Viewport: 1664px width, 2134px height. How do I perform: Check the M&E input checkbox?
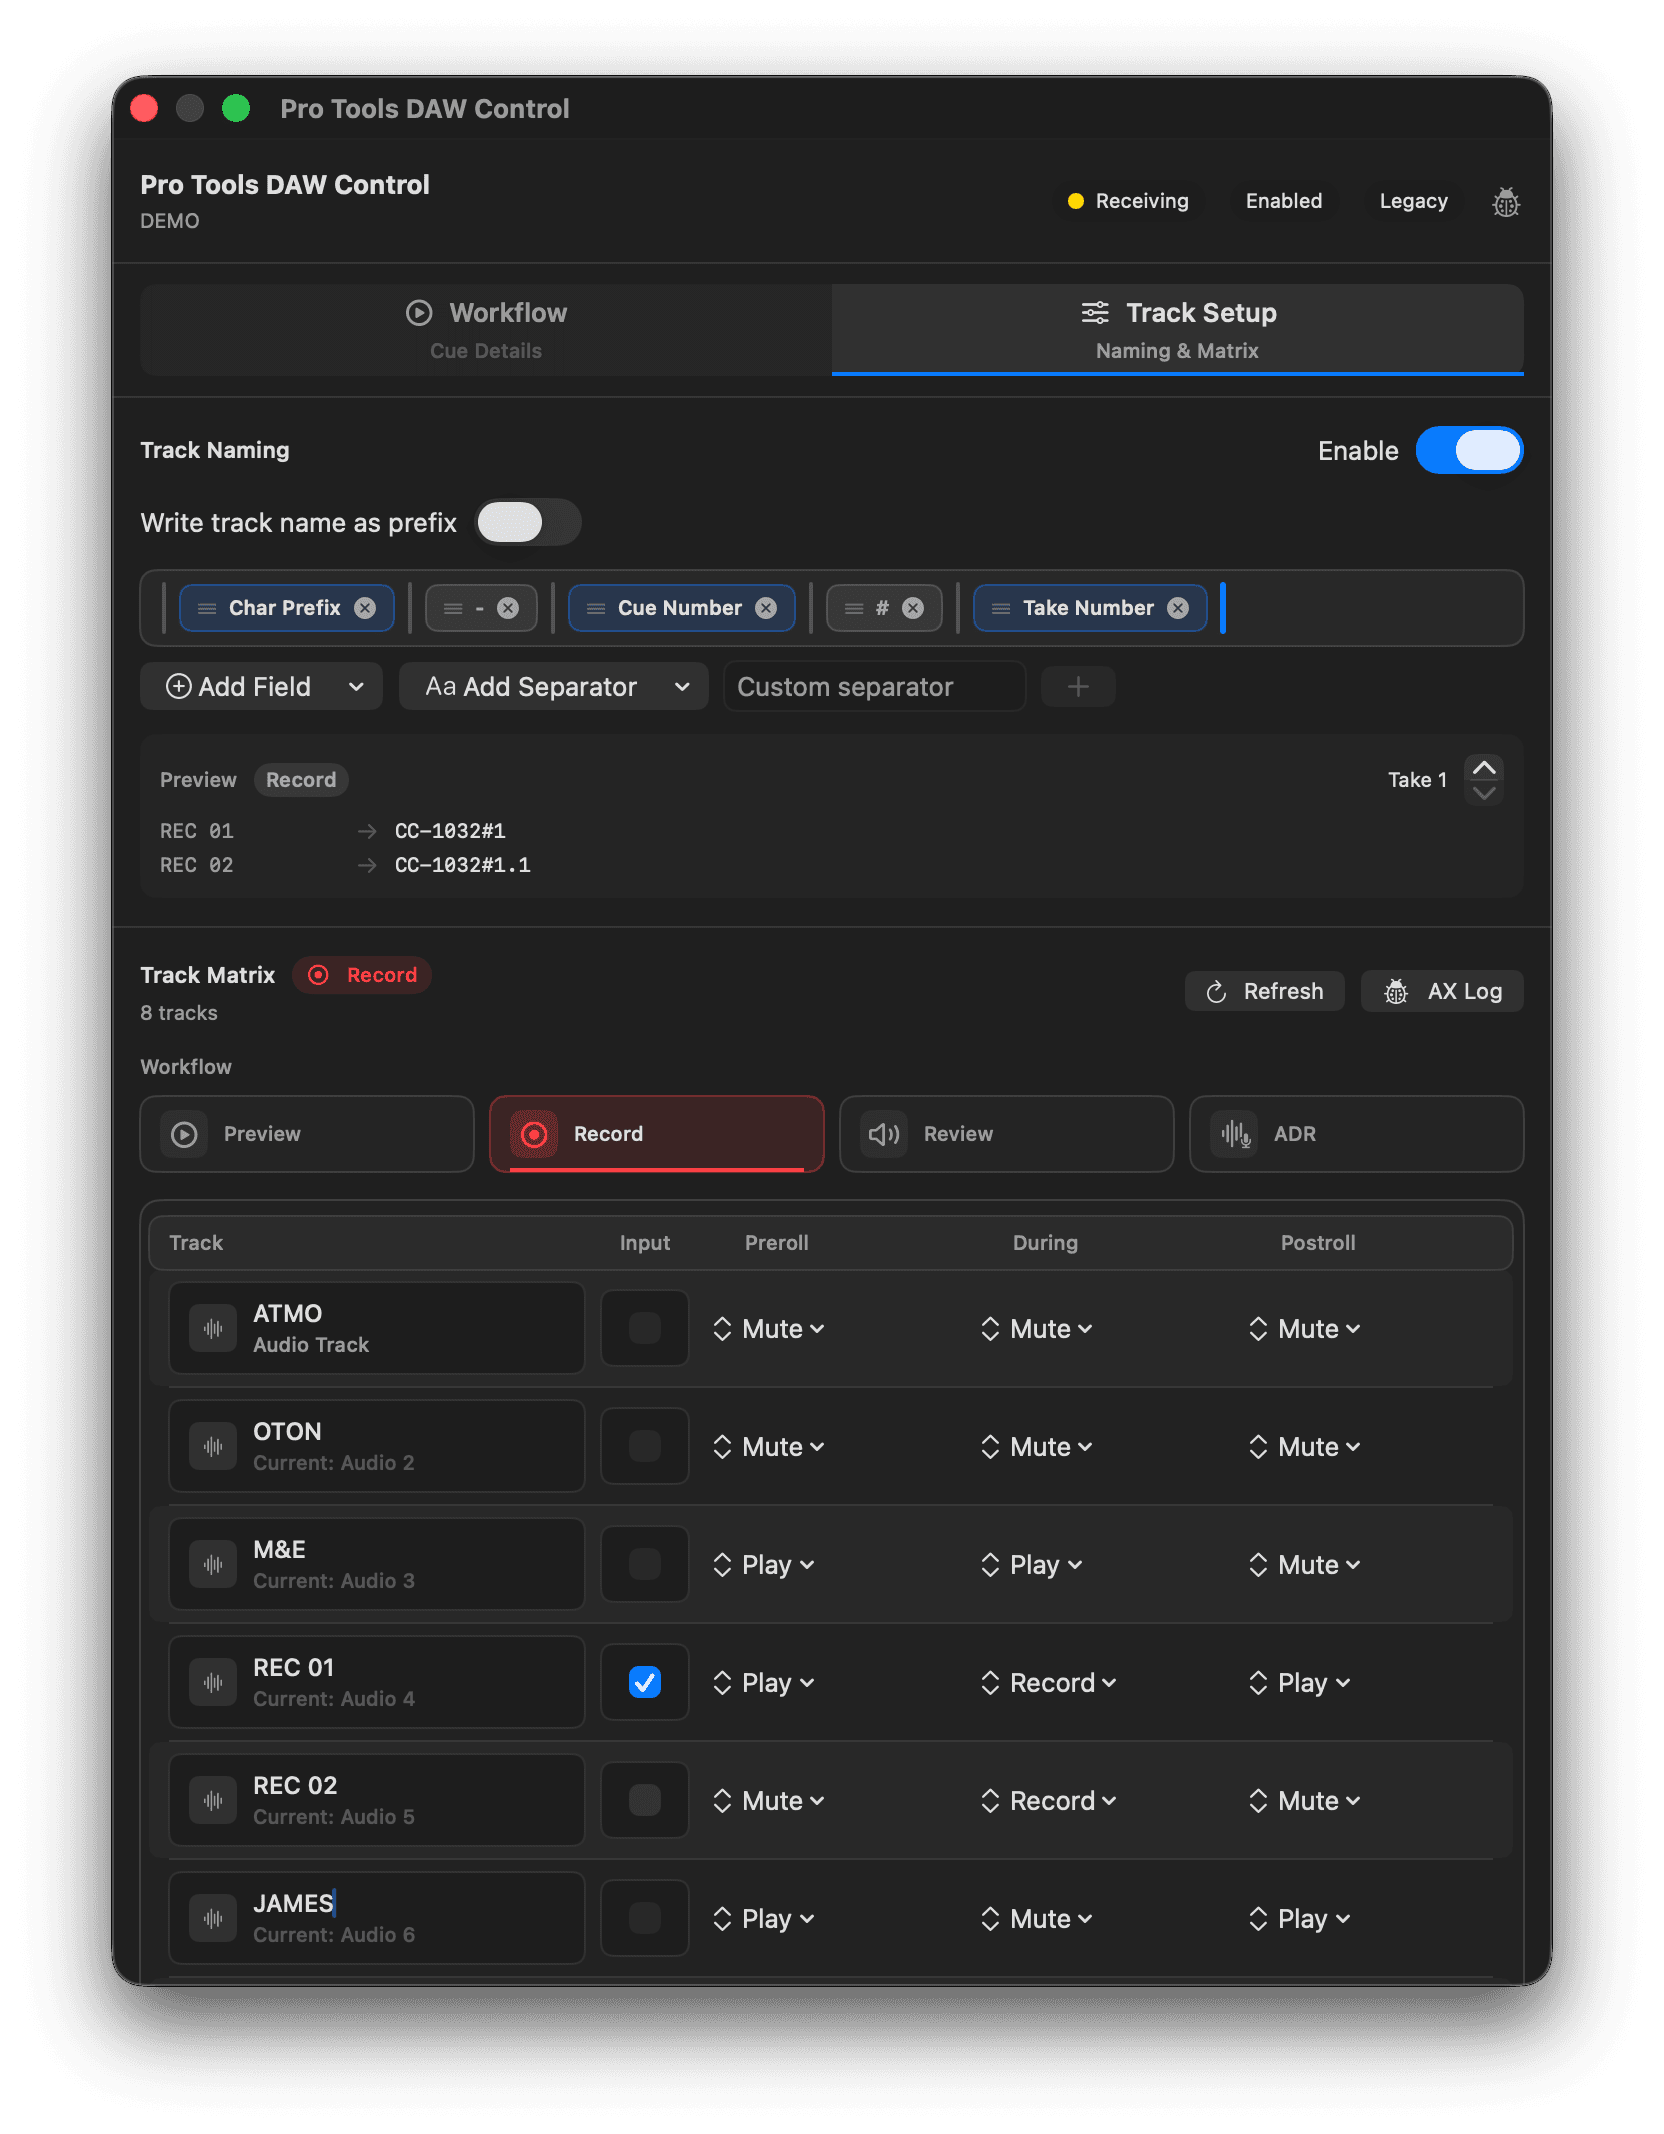645,1564
